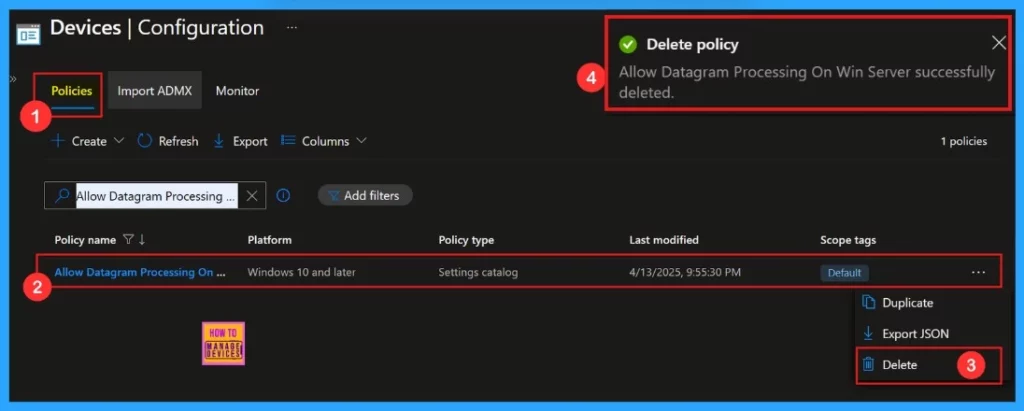Click the Last modified column header
This screenshot has height=411, width=1024.
click(x=664, y=240)
